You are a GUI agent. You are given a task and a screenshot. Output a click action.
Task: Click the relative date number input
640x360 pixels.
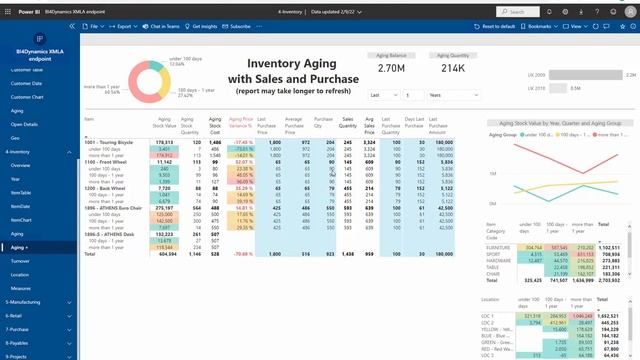tap(413, 95)
